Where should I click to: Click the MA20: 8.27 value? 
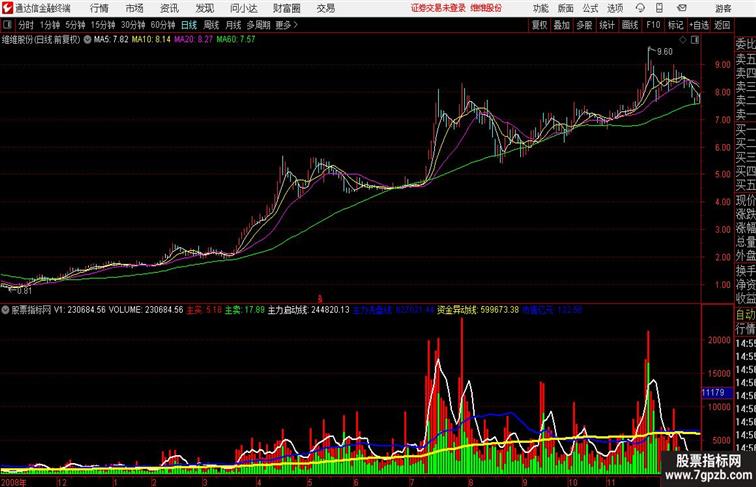coord(193,40)
